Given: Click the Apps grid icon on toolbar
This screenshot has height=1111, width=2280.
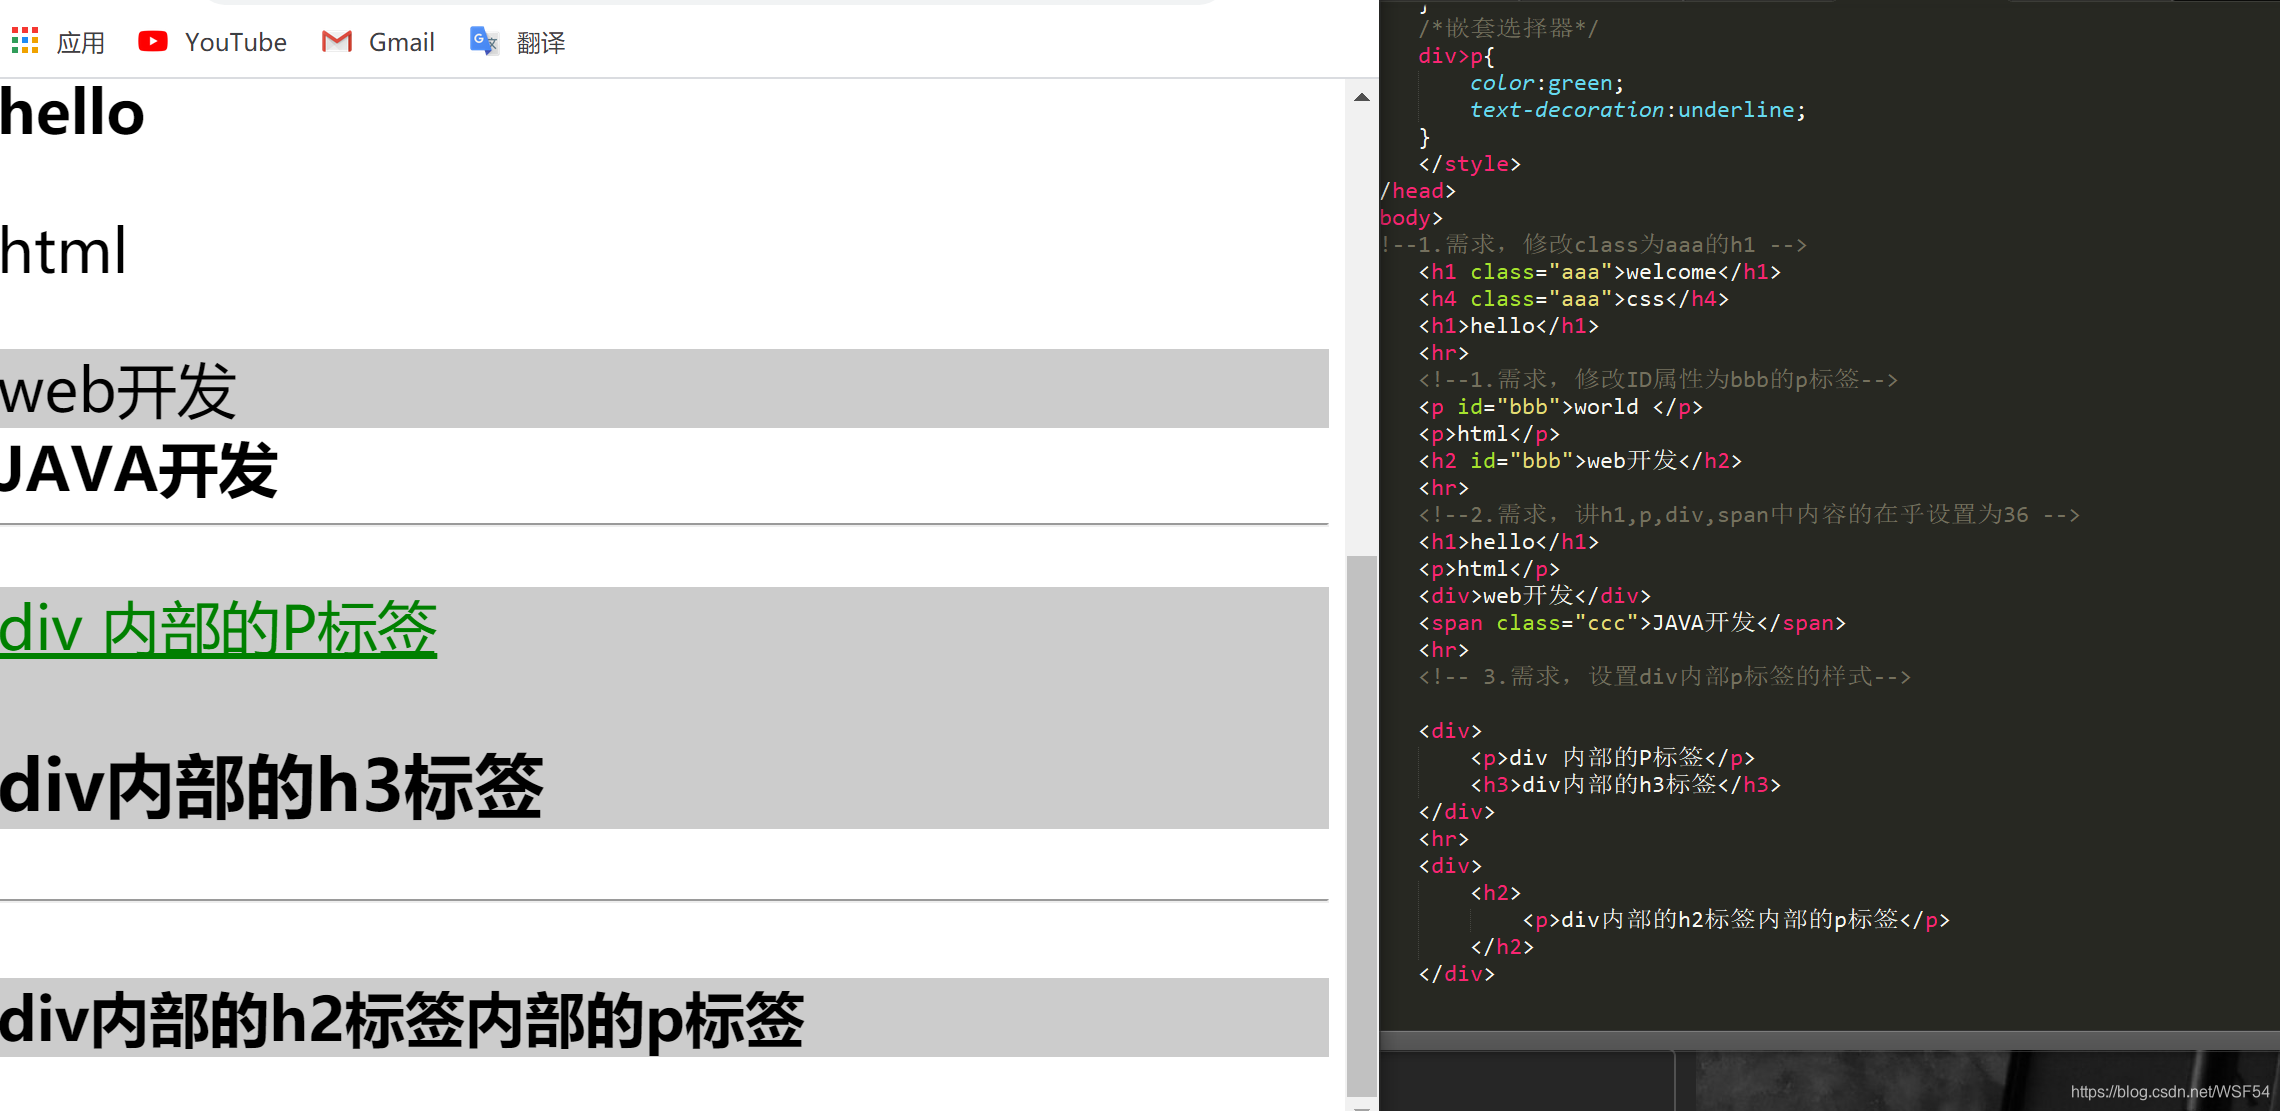Looking at the screenshot, I should (x=25, y=39).
